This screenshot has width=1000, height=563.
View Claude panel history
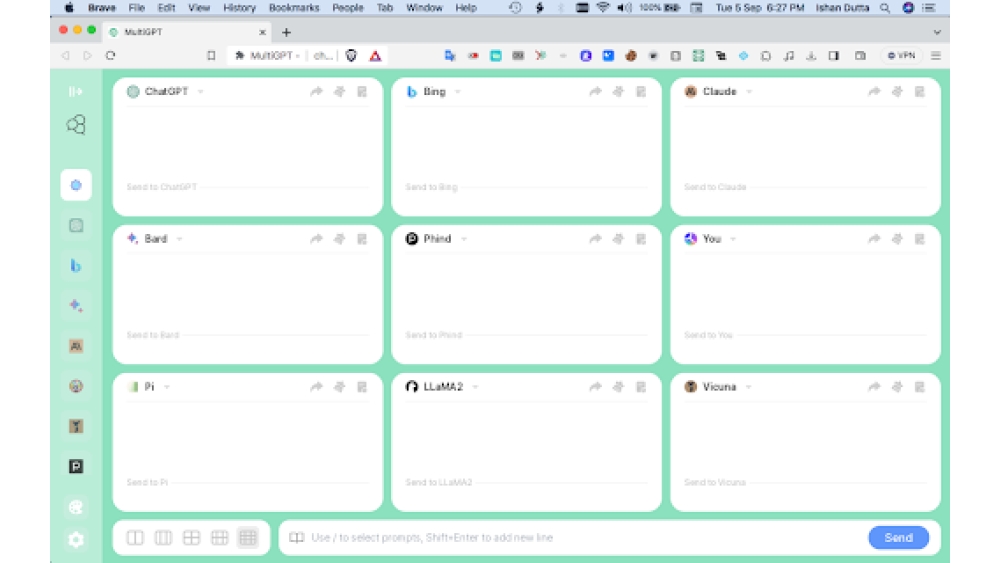pyautogui.click(x=920, y=92)
